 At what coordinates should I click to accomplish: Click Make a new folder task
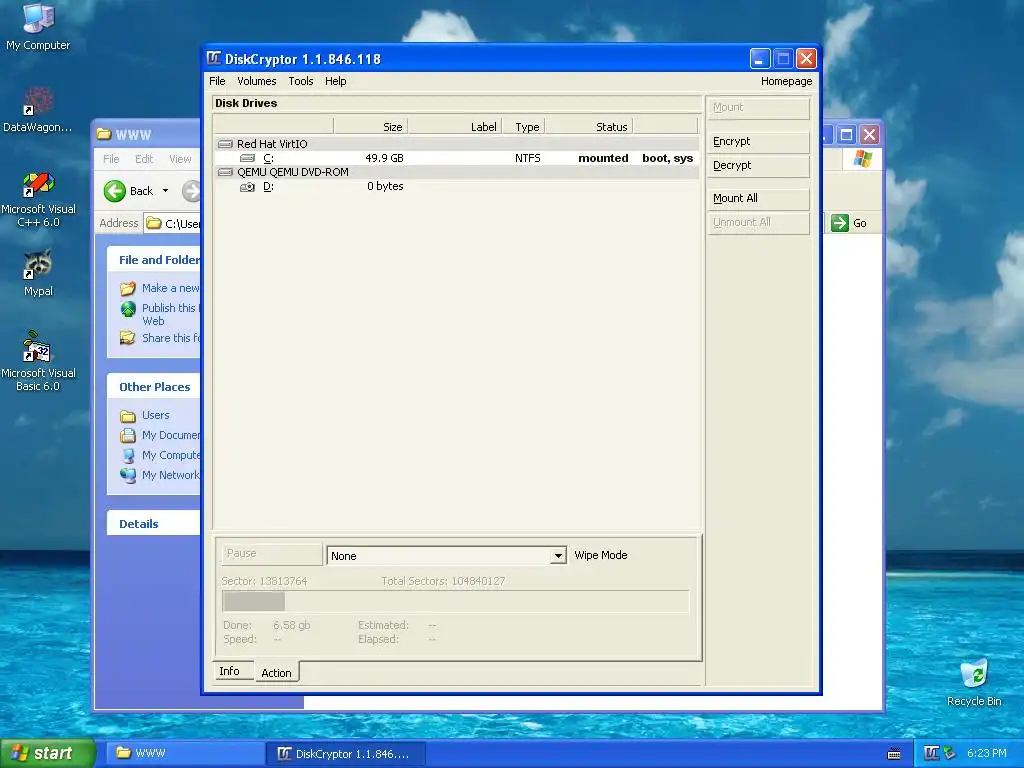(x=161, y=288)
